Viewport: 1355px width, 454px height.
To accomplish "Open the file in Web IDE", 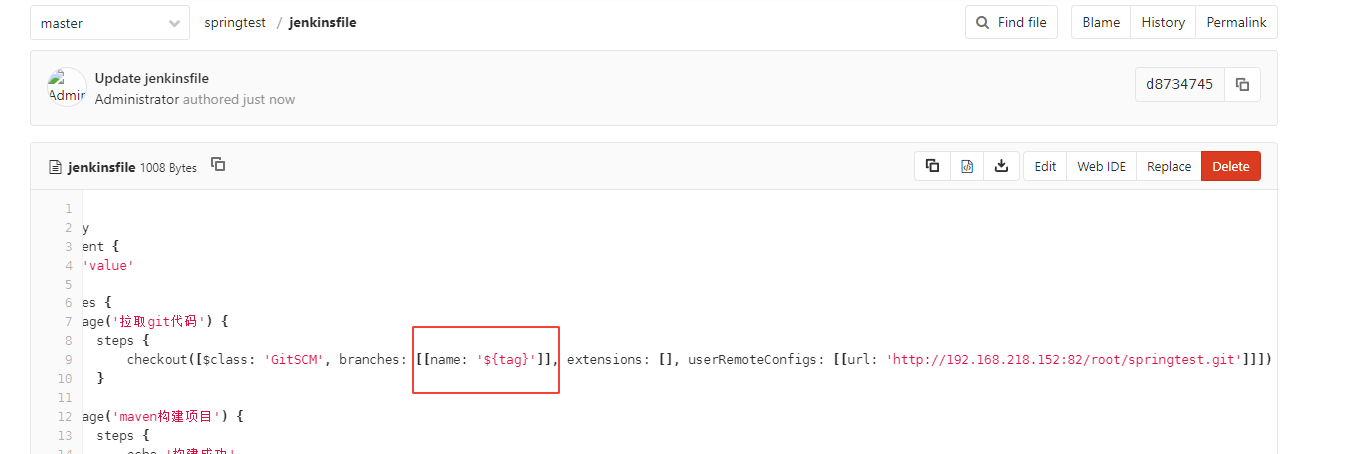I will point(1101,166).
